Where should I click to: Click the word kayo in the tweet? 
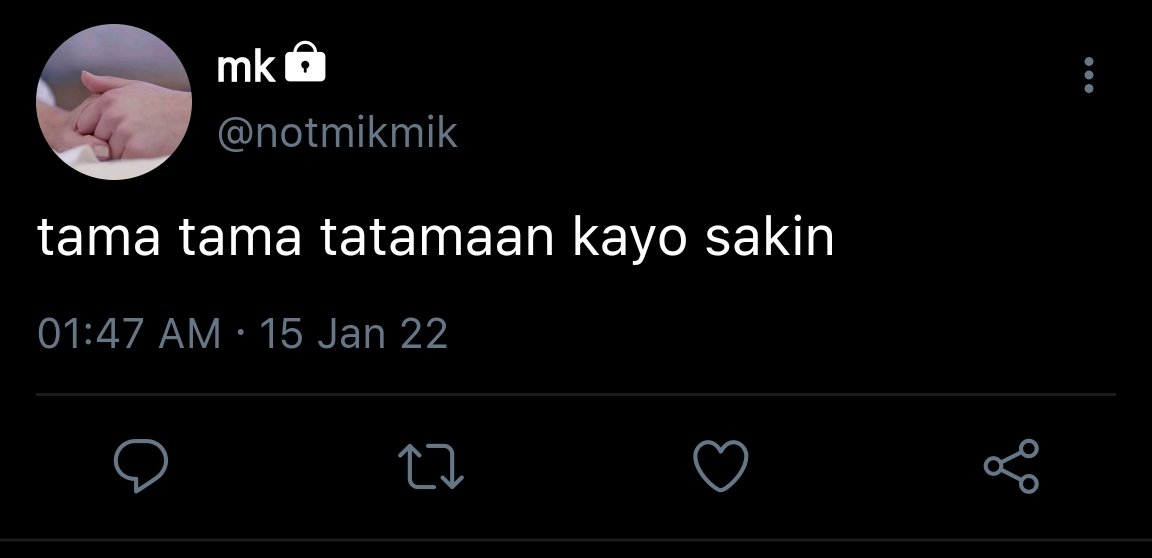pos(629,242)
